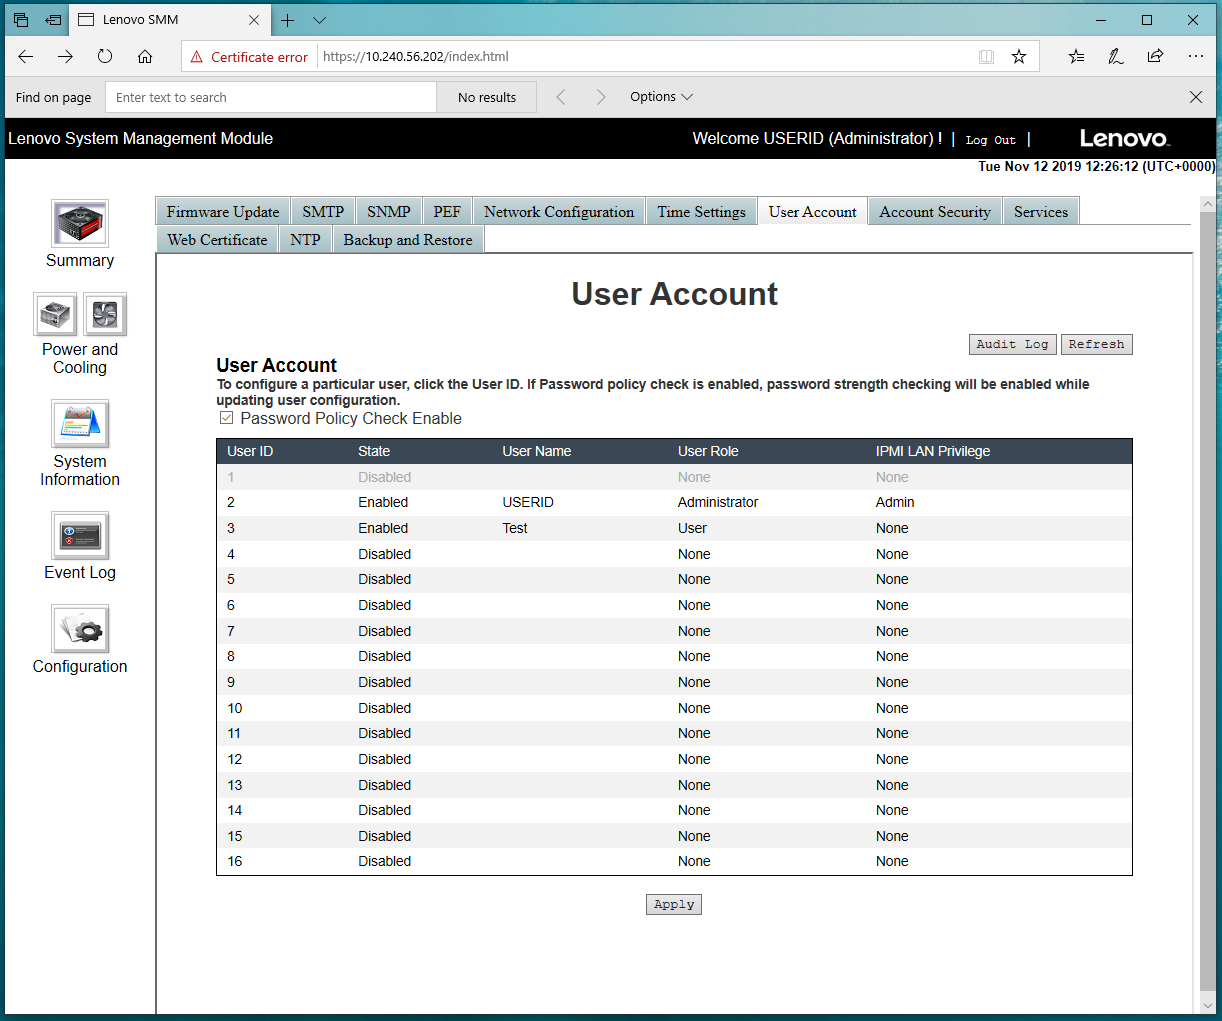Viewport: 1222px width, 1021px height.
Task: Click the page vertical scrollbar
Action: click(1208, 600)
